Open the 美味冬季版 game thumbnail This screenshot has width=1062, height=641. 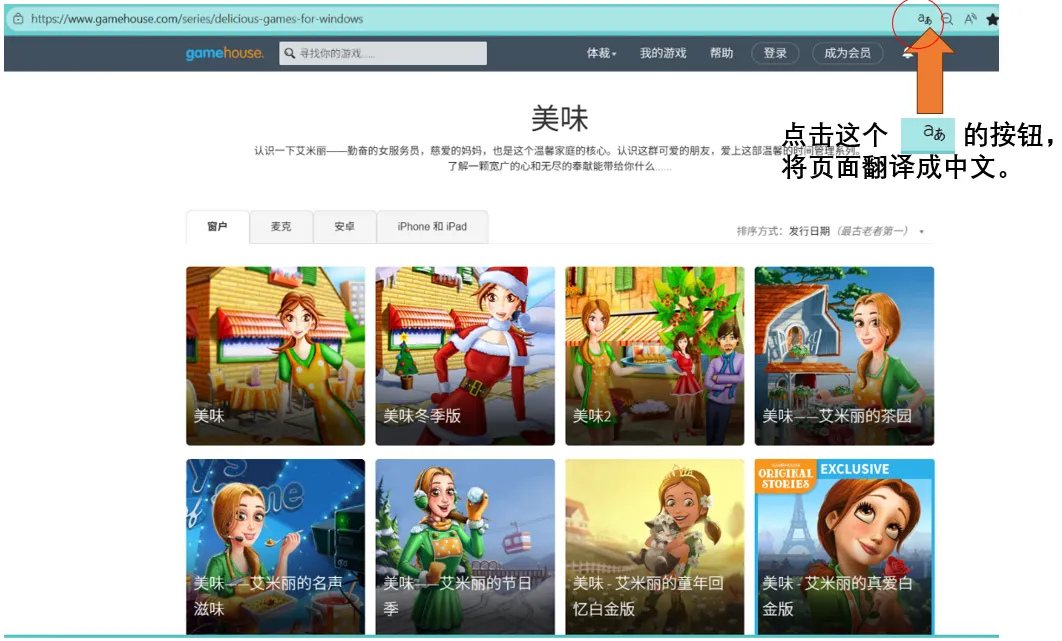click(x=465, y=356)
